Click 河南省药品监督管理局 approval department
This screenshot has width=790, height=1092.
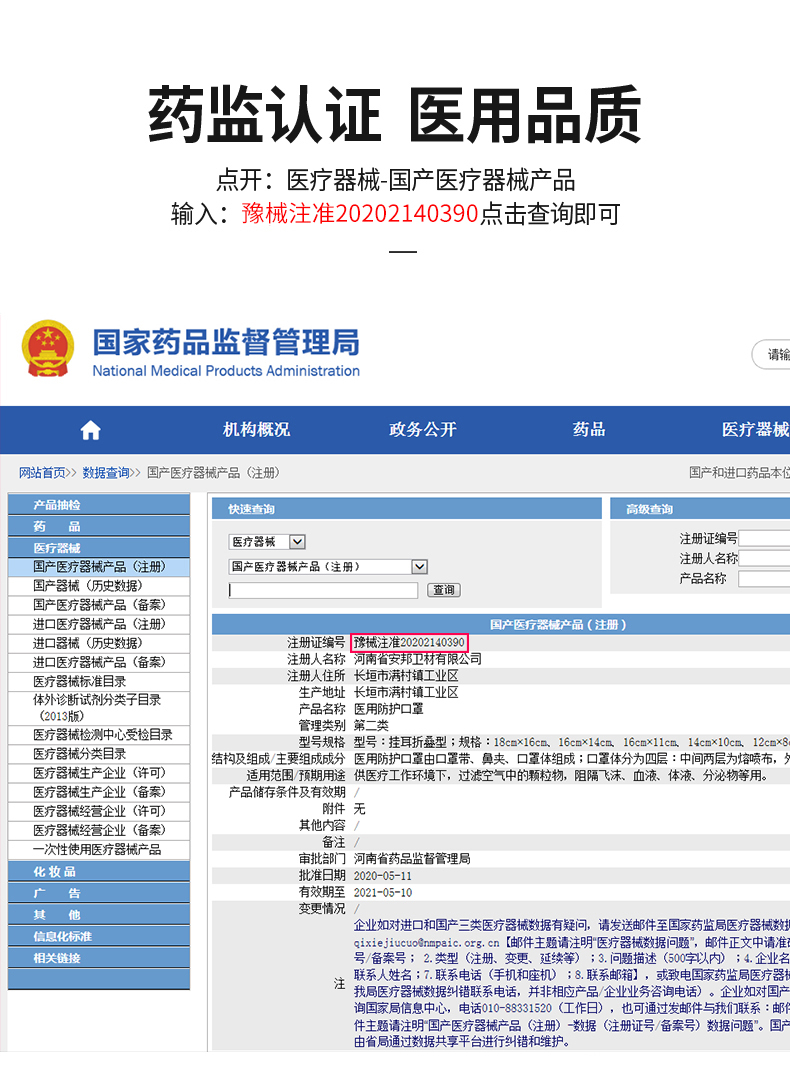412,859
